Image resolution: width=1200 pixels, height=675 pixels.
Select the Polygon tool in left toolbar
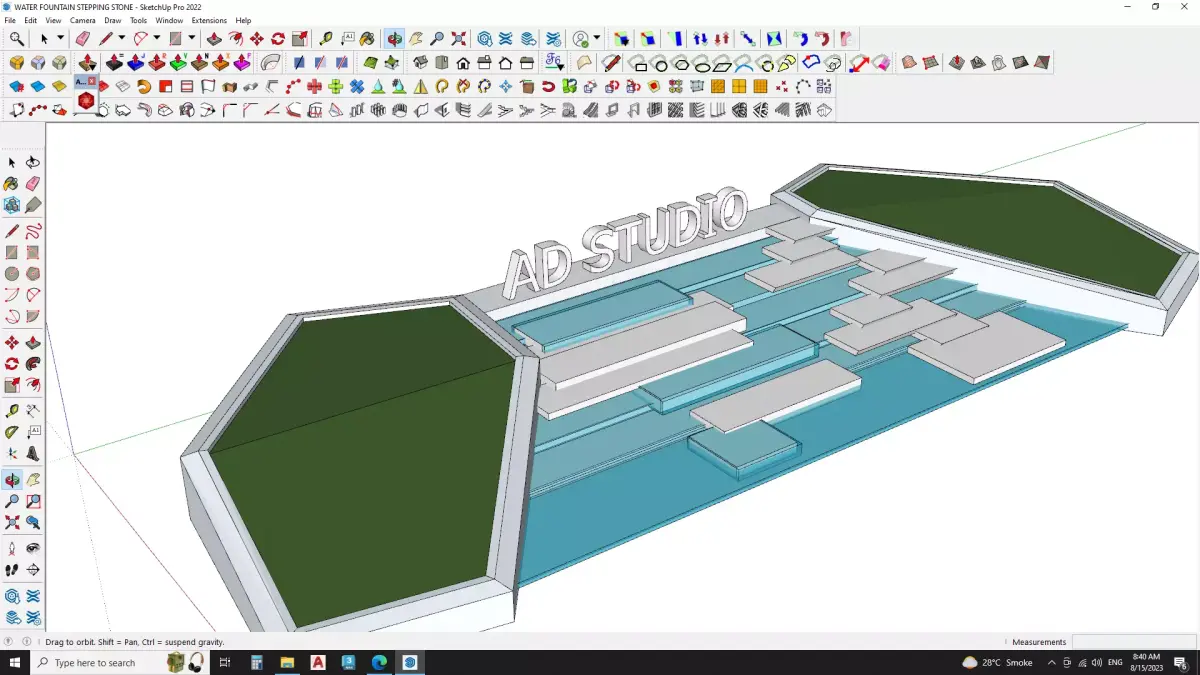(33, 273)
